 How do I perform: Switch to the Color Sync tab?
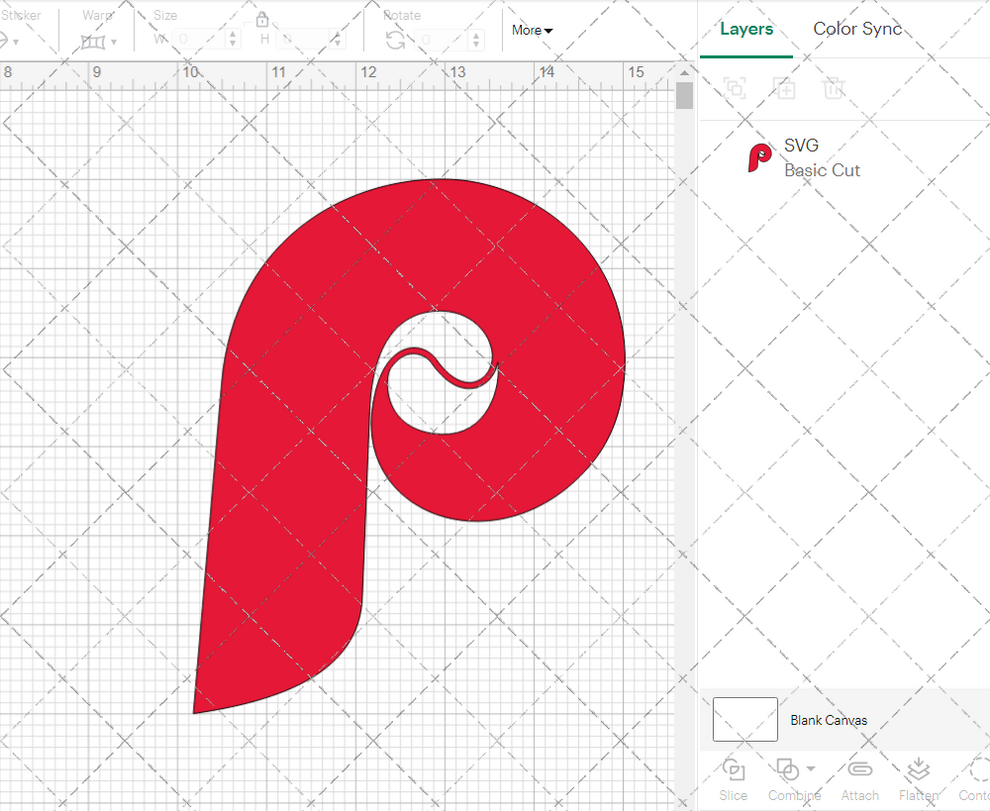pyautogui.click(x=857, y=29)
